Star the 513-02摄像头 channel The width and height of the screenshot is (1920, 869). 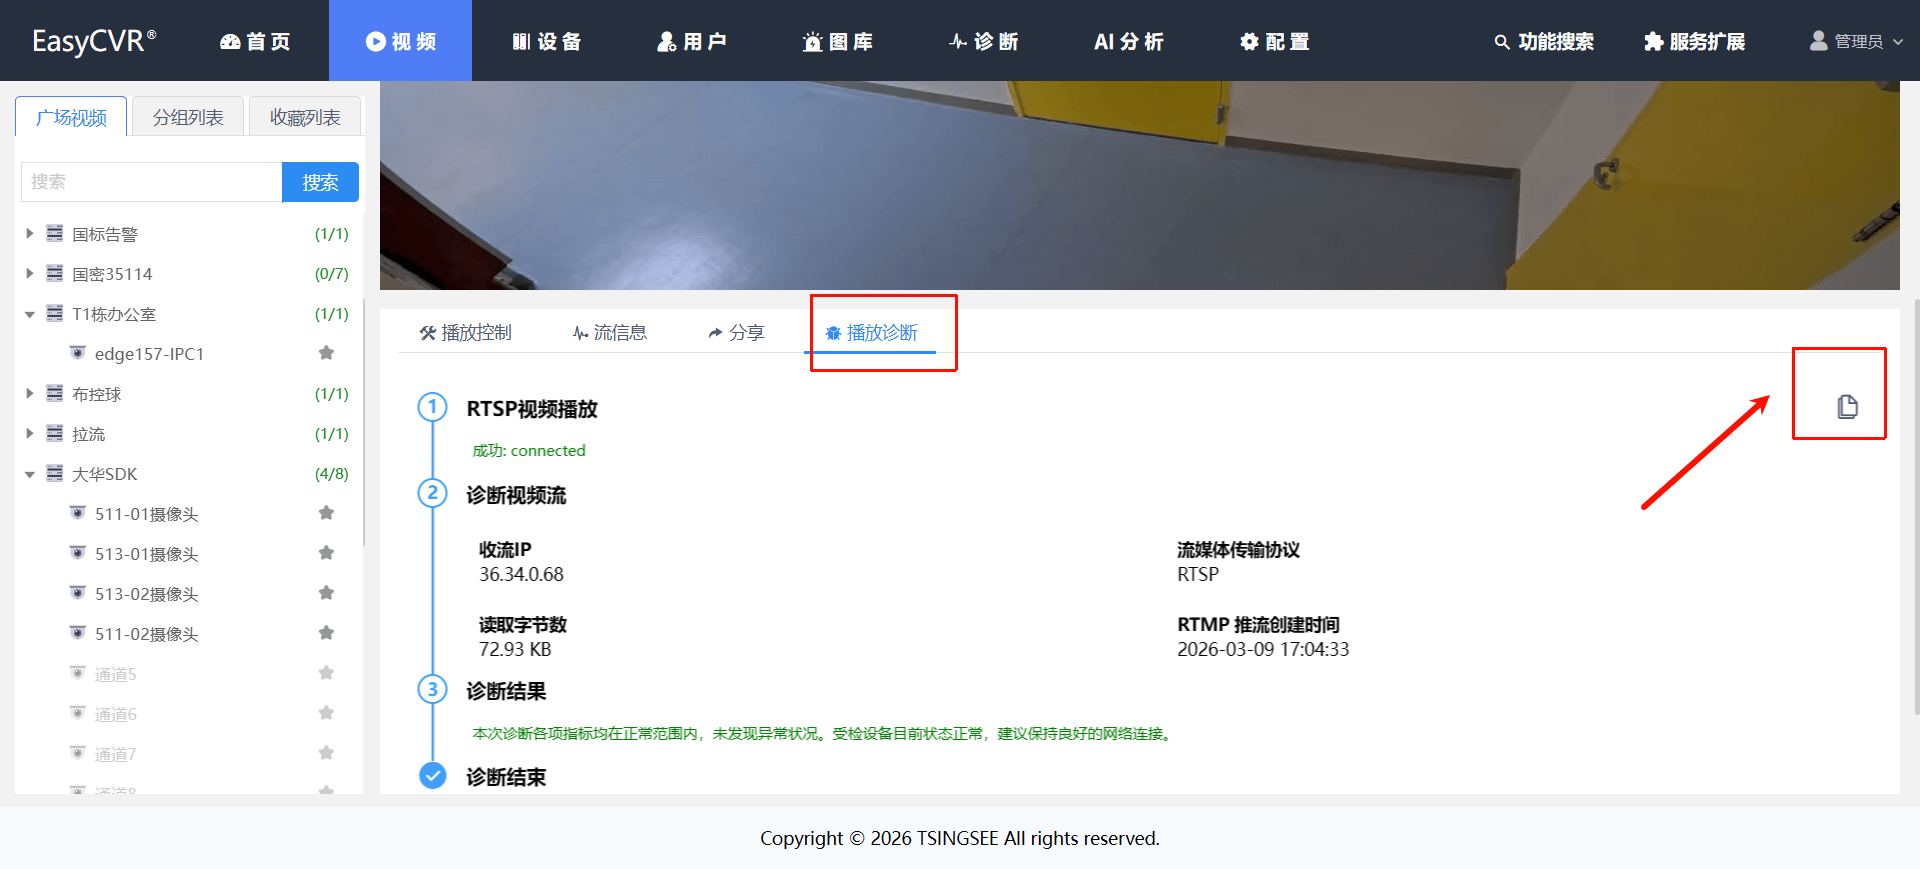point(326,593)
